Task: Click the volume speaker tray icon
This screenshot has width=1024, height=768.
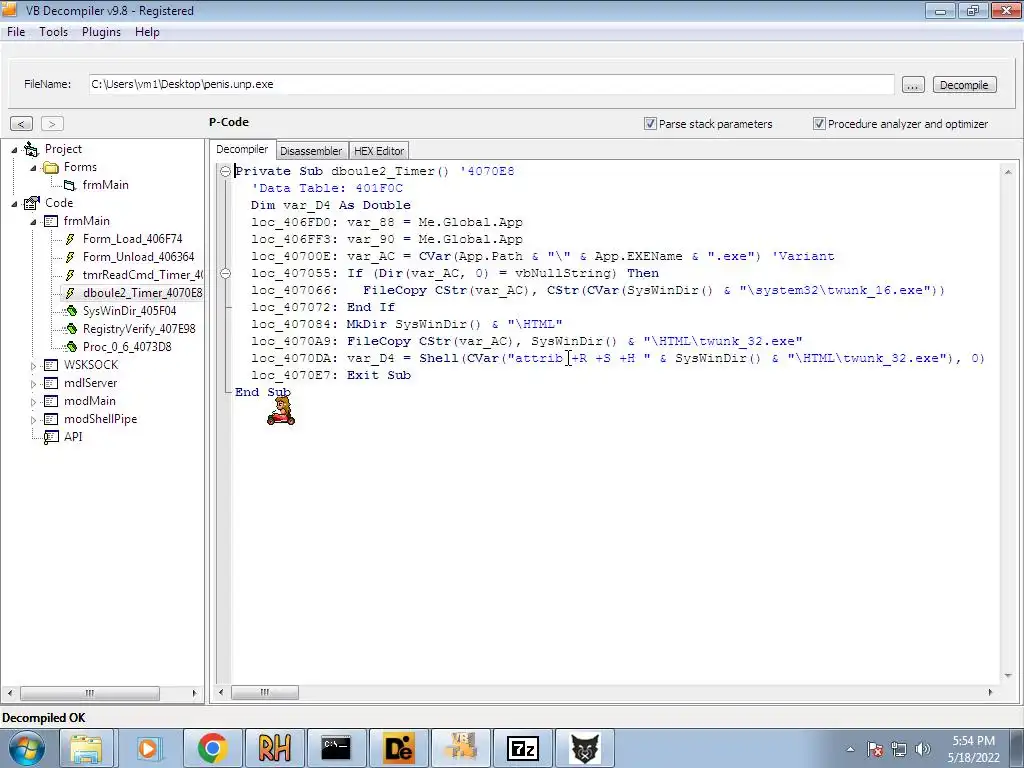Action: pos(922,749)
